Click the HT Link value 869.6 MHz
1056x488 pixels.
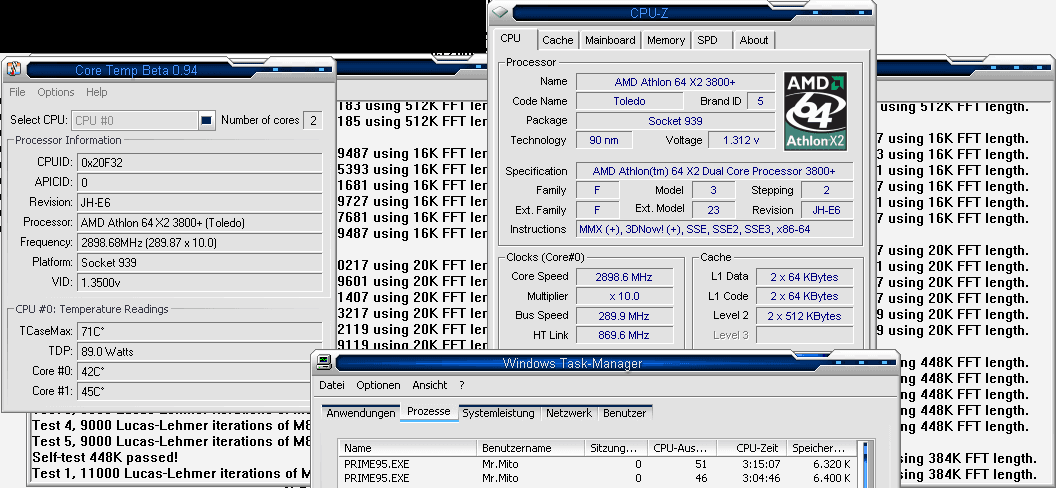click(624, 335)
